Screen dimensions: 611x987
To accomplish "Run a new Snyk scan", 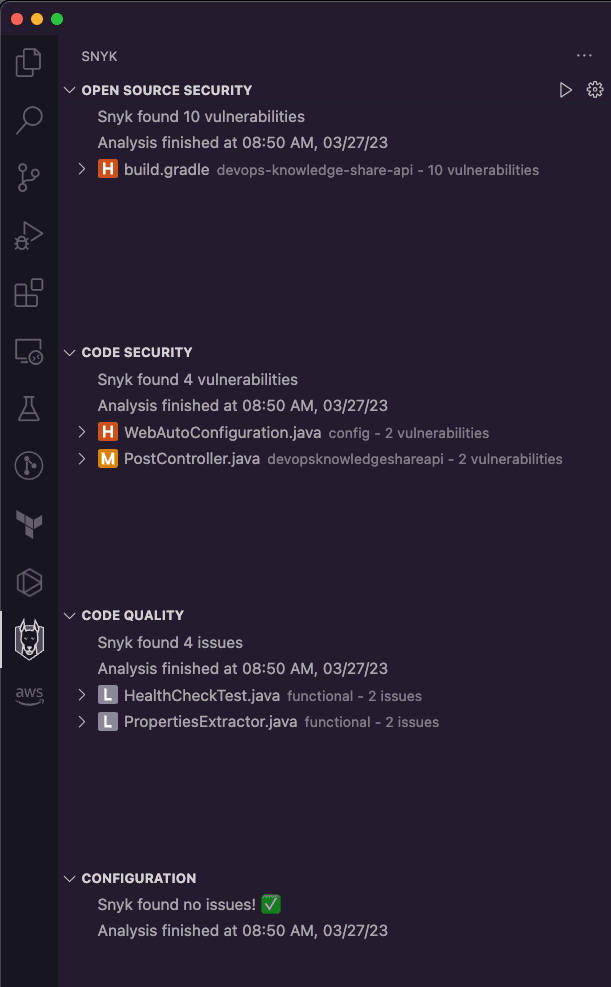I will click(566, 89).
